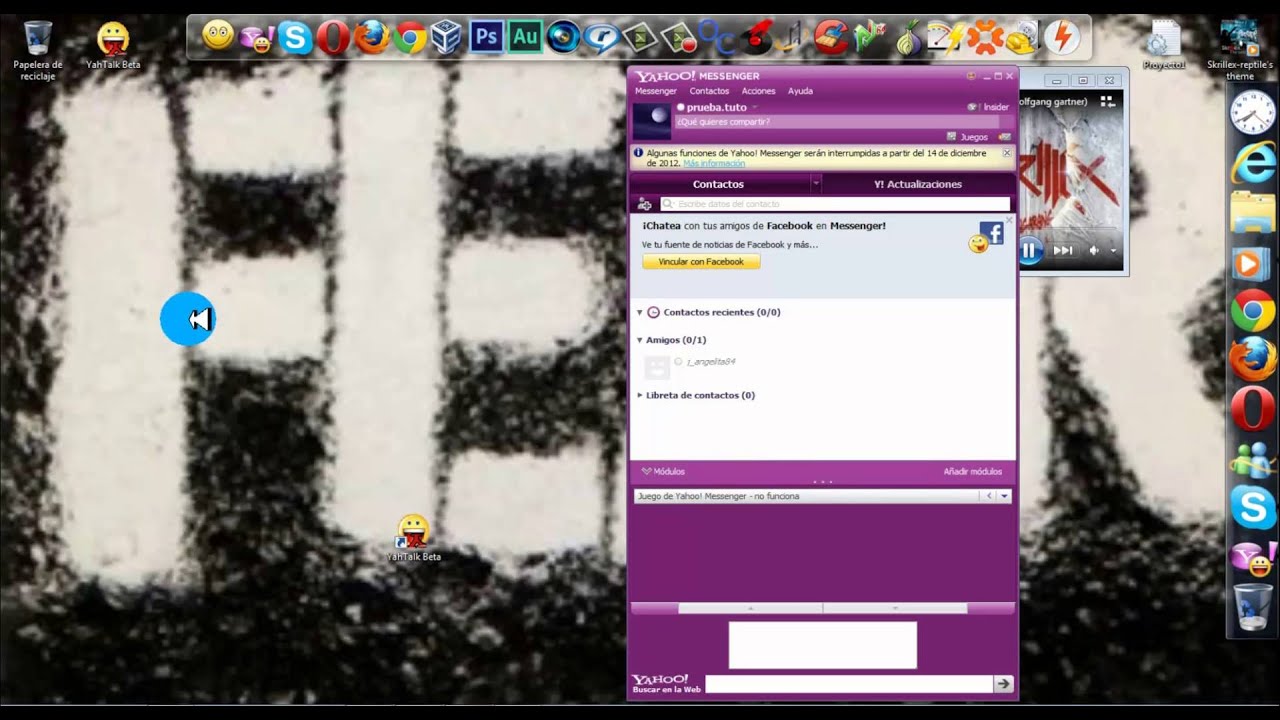Open YahTalk Beta shortcut in desktop center
Screen dimensions: 1280x720
pyautogui.click(x=413, y=538)
